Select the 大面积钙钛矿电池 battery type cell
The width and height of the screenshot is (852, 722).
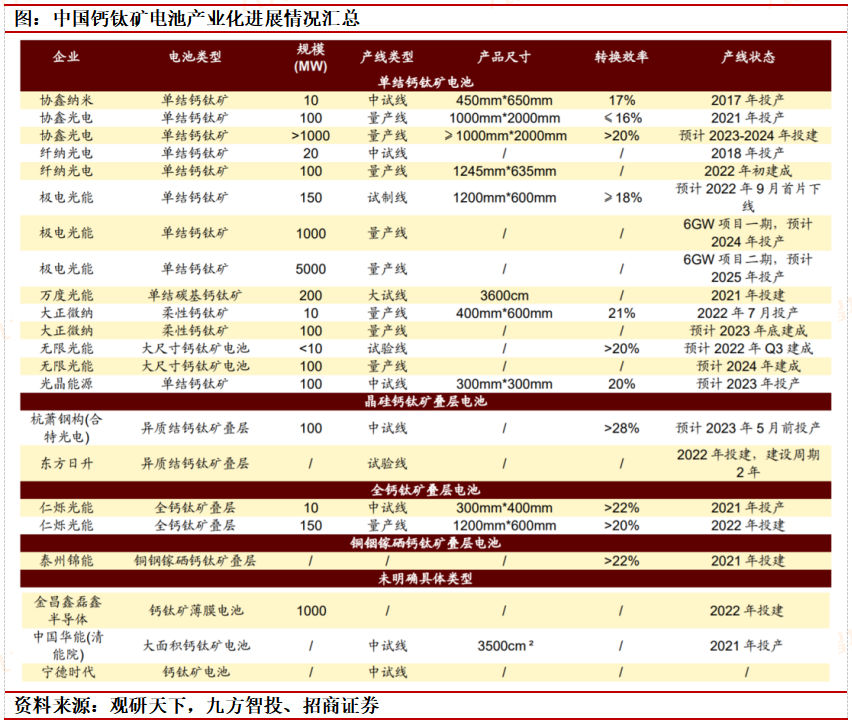tap(196, 646)
